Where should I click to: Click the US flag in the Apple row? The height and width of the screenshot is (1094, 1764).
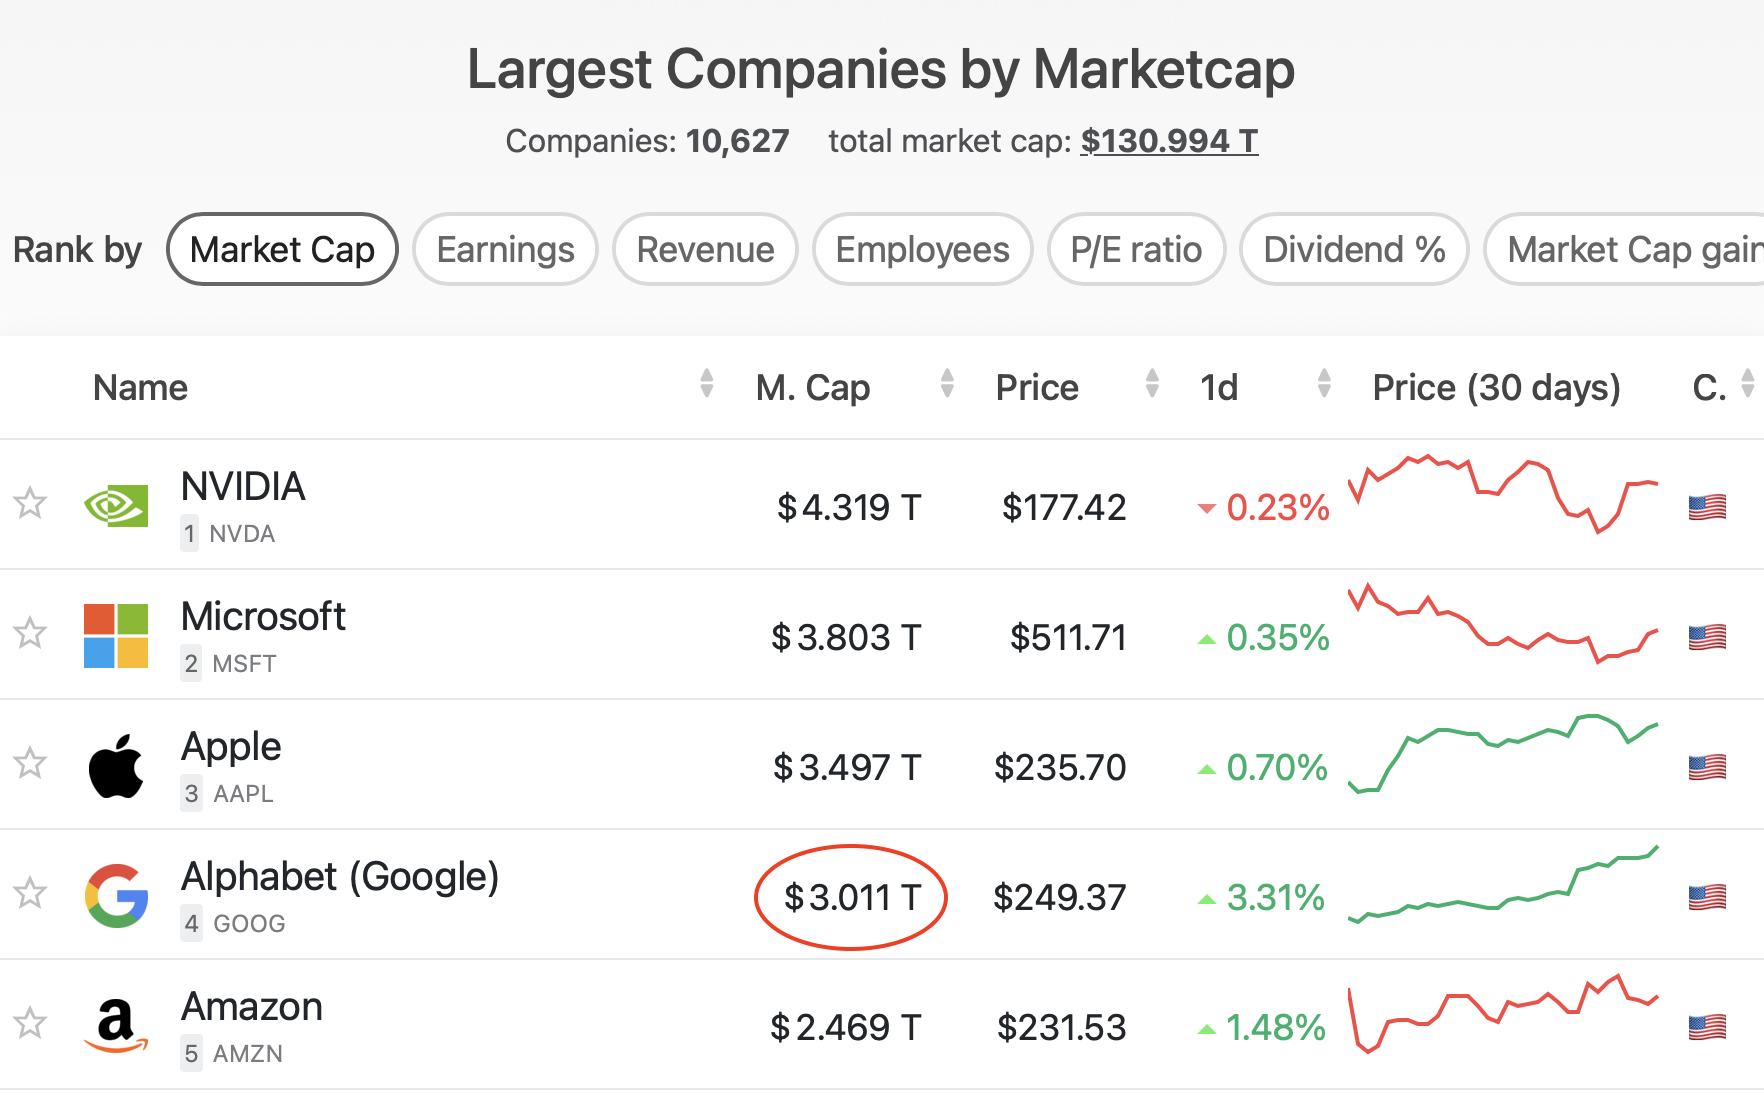(1707, 768)
